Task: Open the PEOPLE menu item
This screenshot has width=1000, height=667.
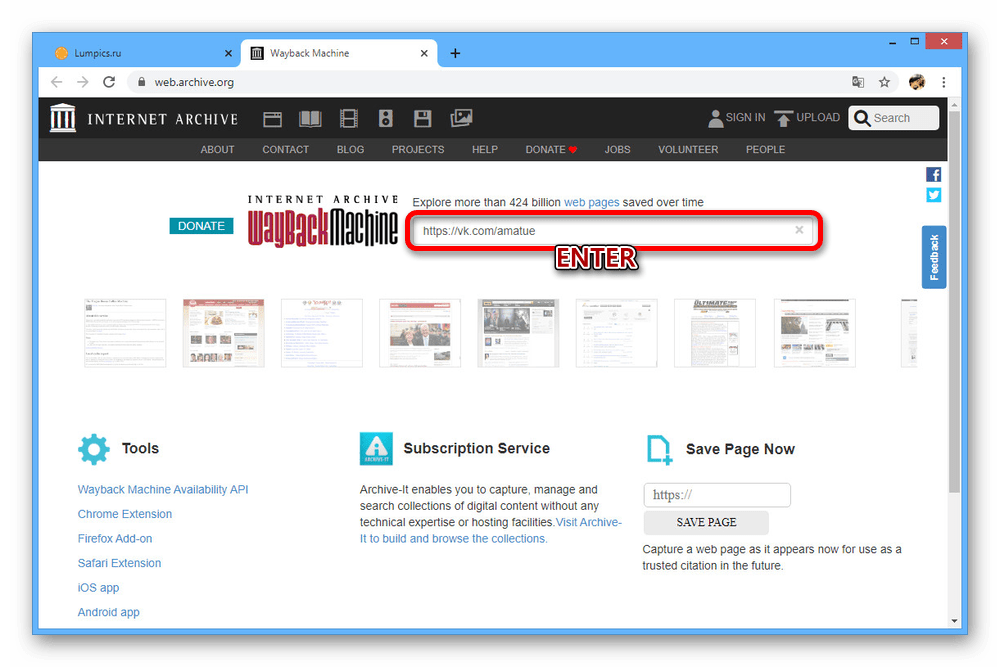Action: click(x=765, y=150)
